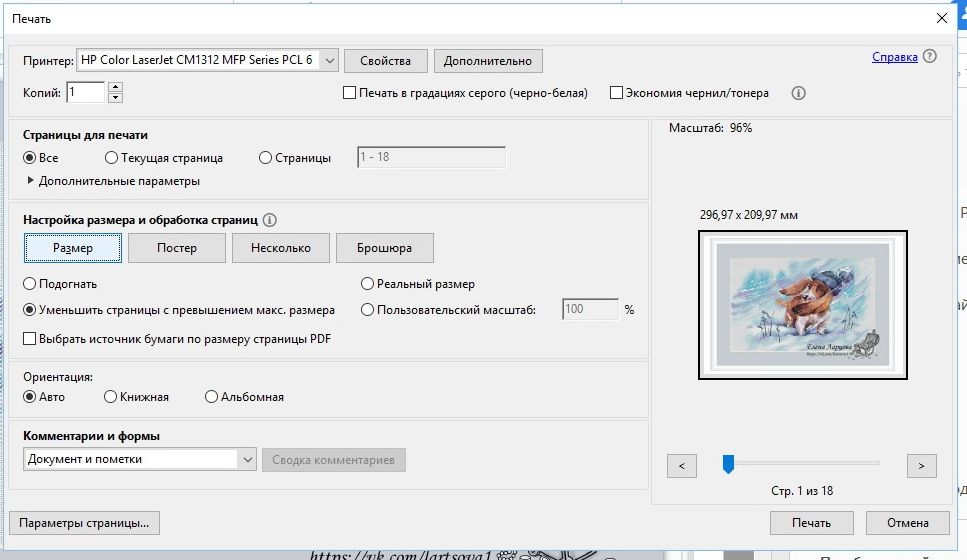The image size is (967, 560).
Task: Go to next preview page arrow
Action: [921, 465]
